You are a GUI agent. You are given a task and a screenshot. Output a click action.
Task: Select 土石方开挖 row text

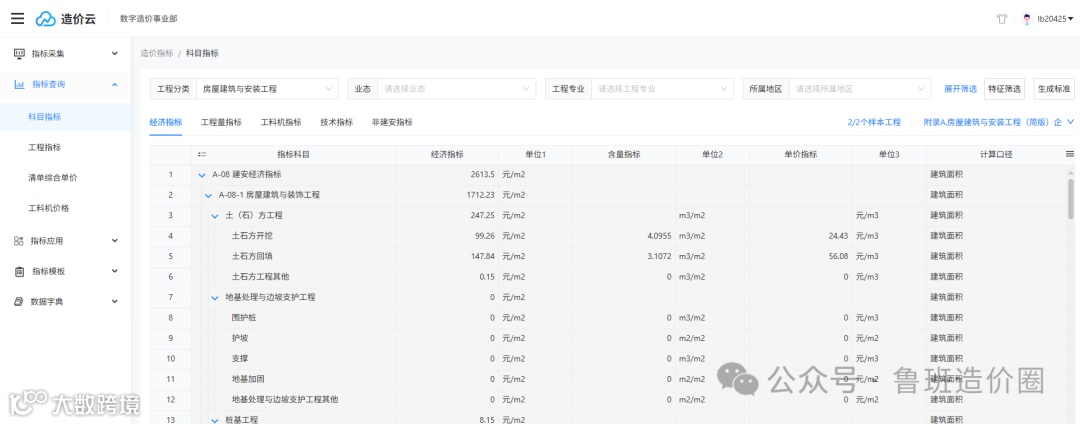251,236
